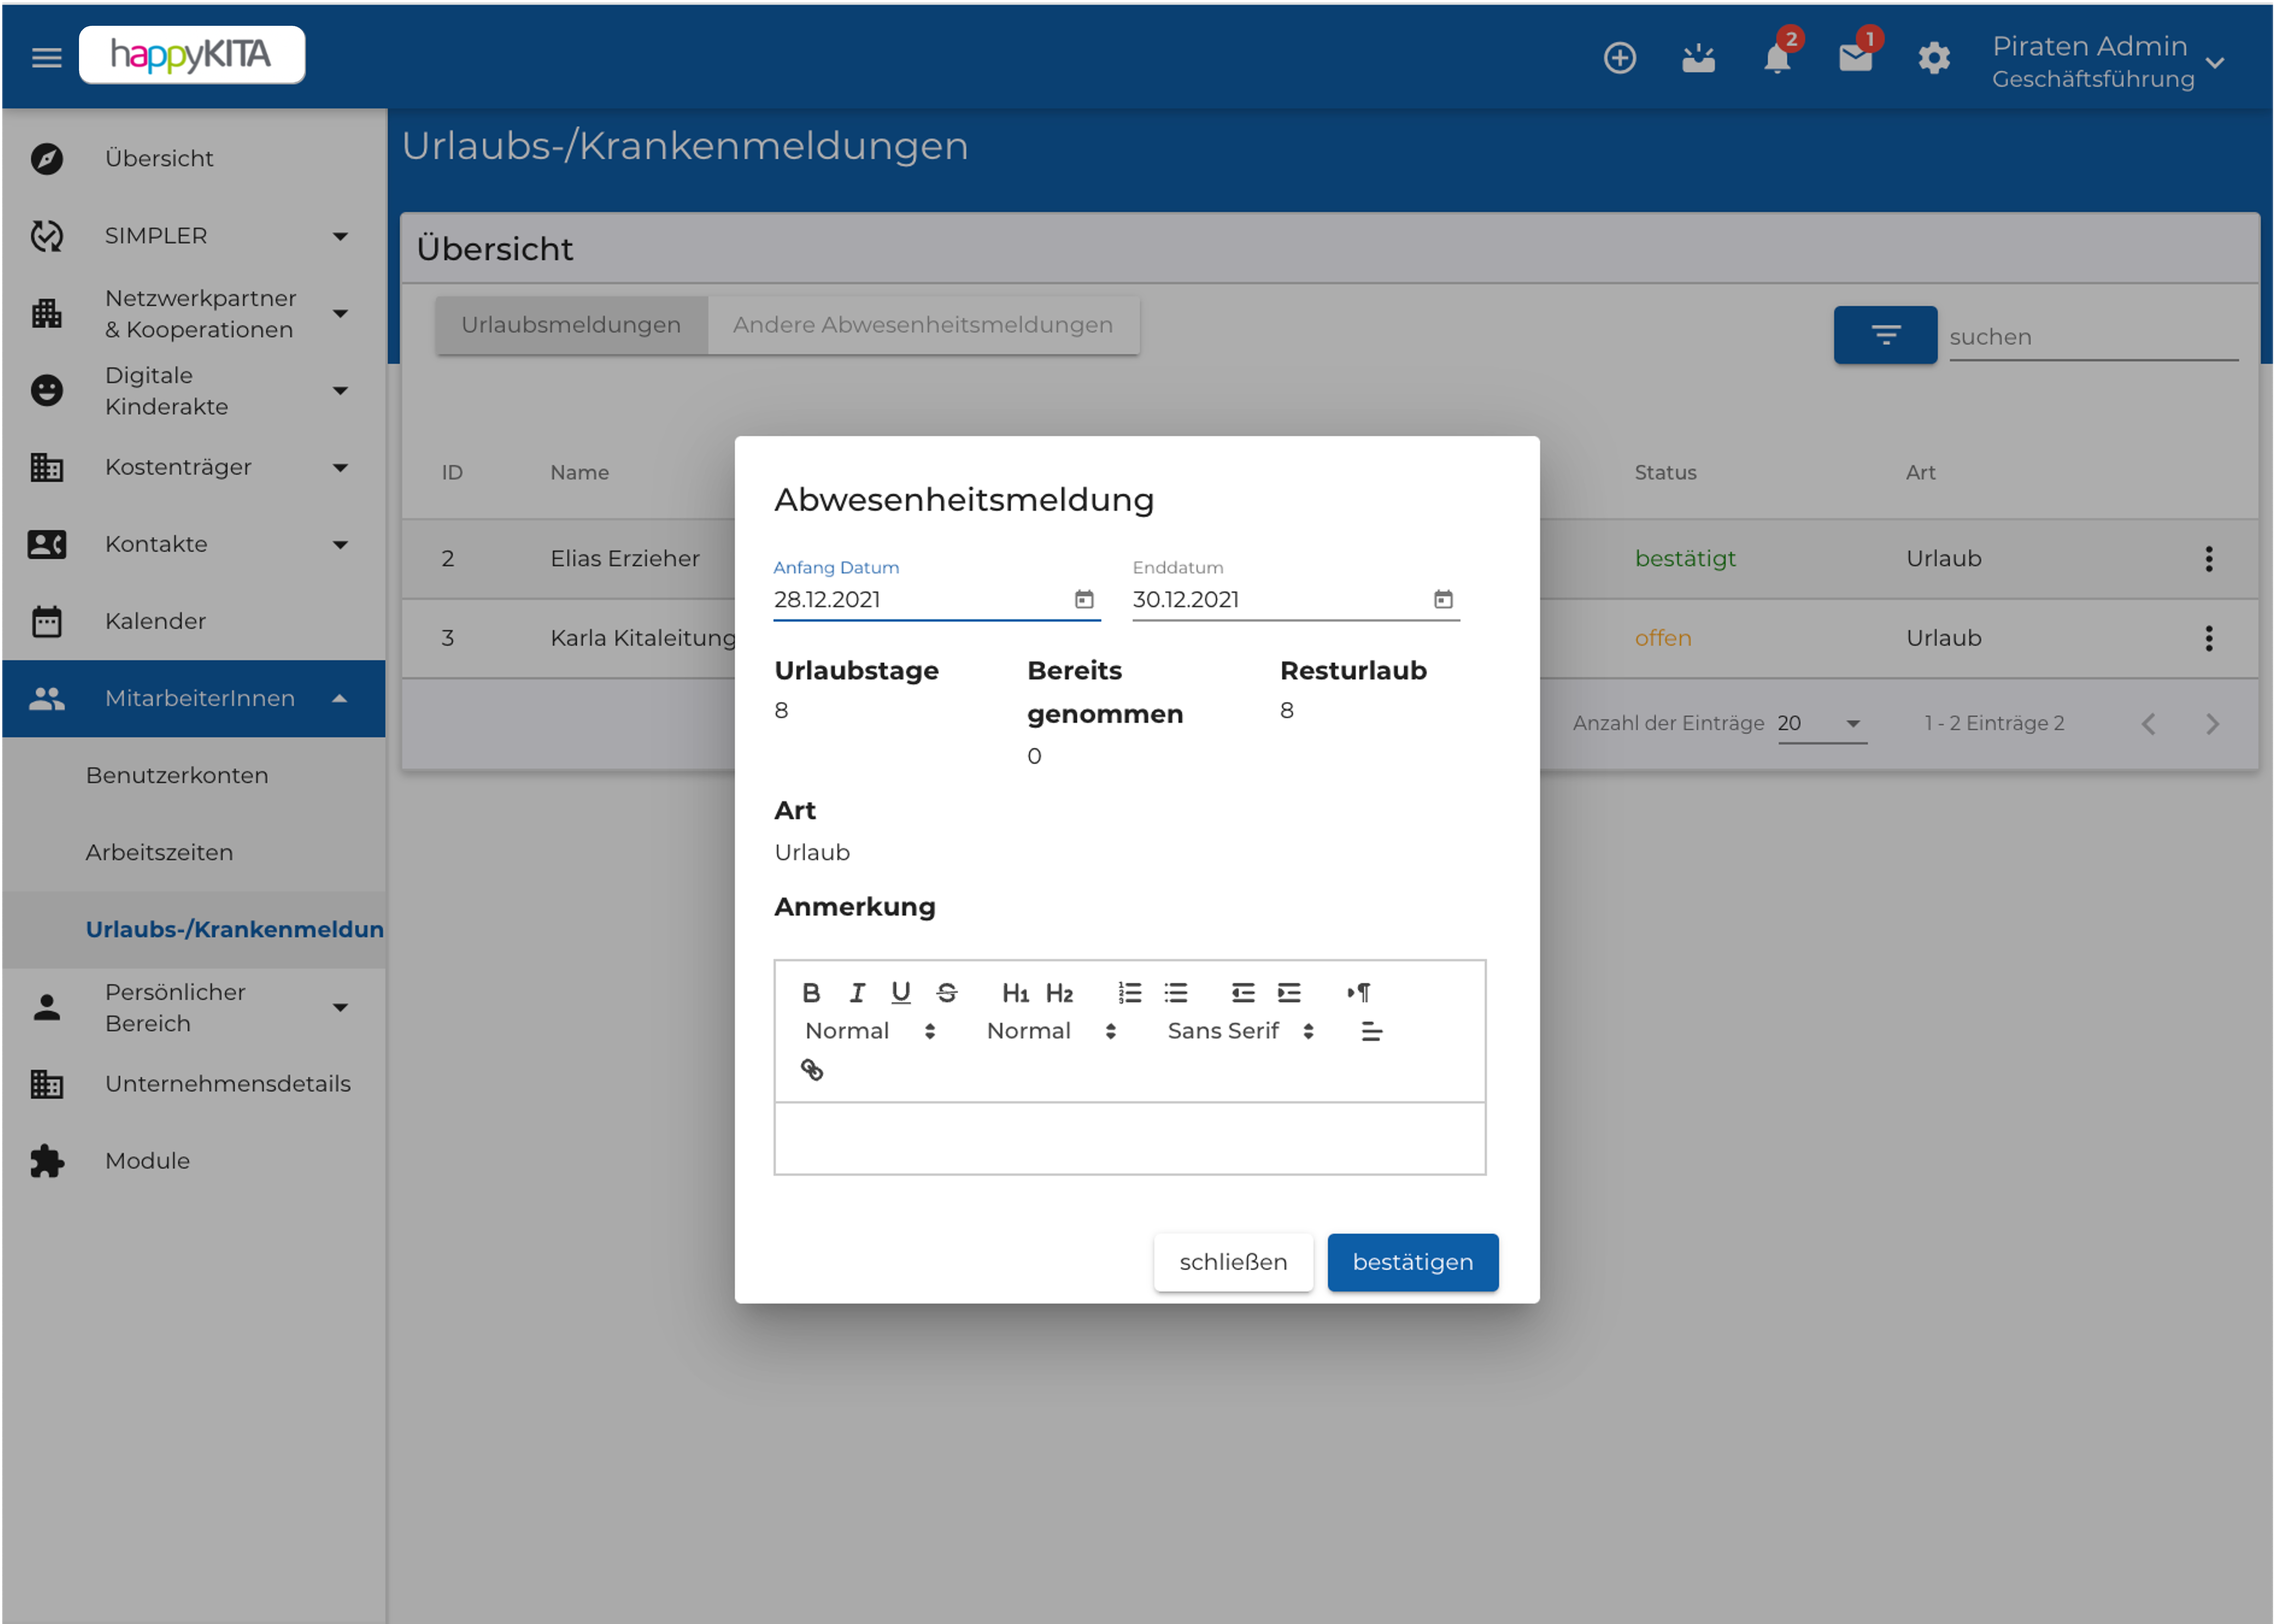2275x1624 pixels.
Task: Open the Sans Serif font dropdown
Action: click(1240, 1031)
